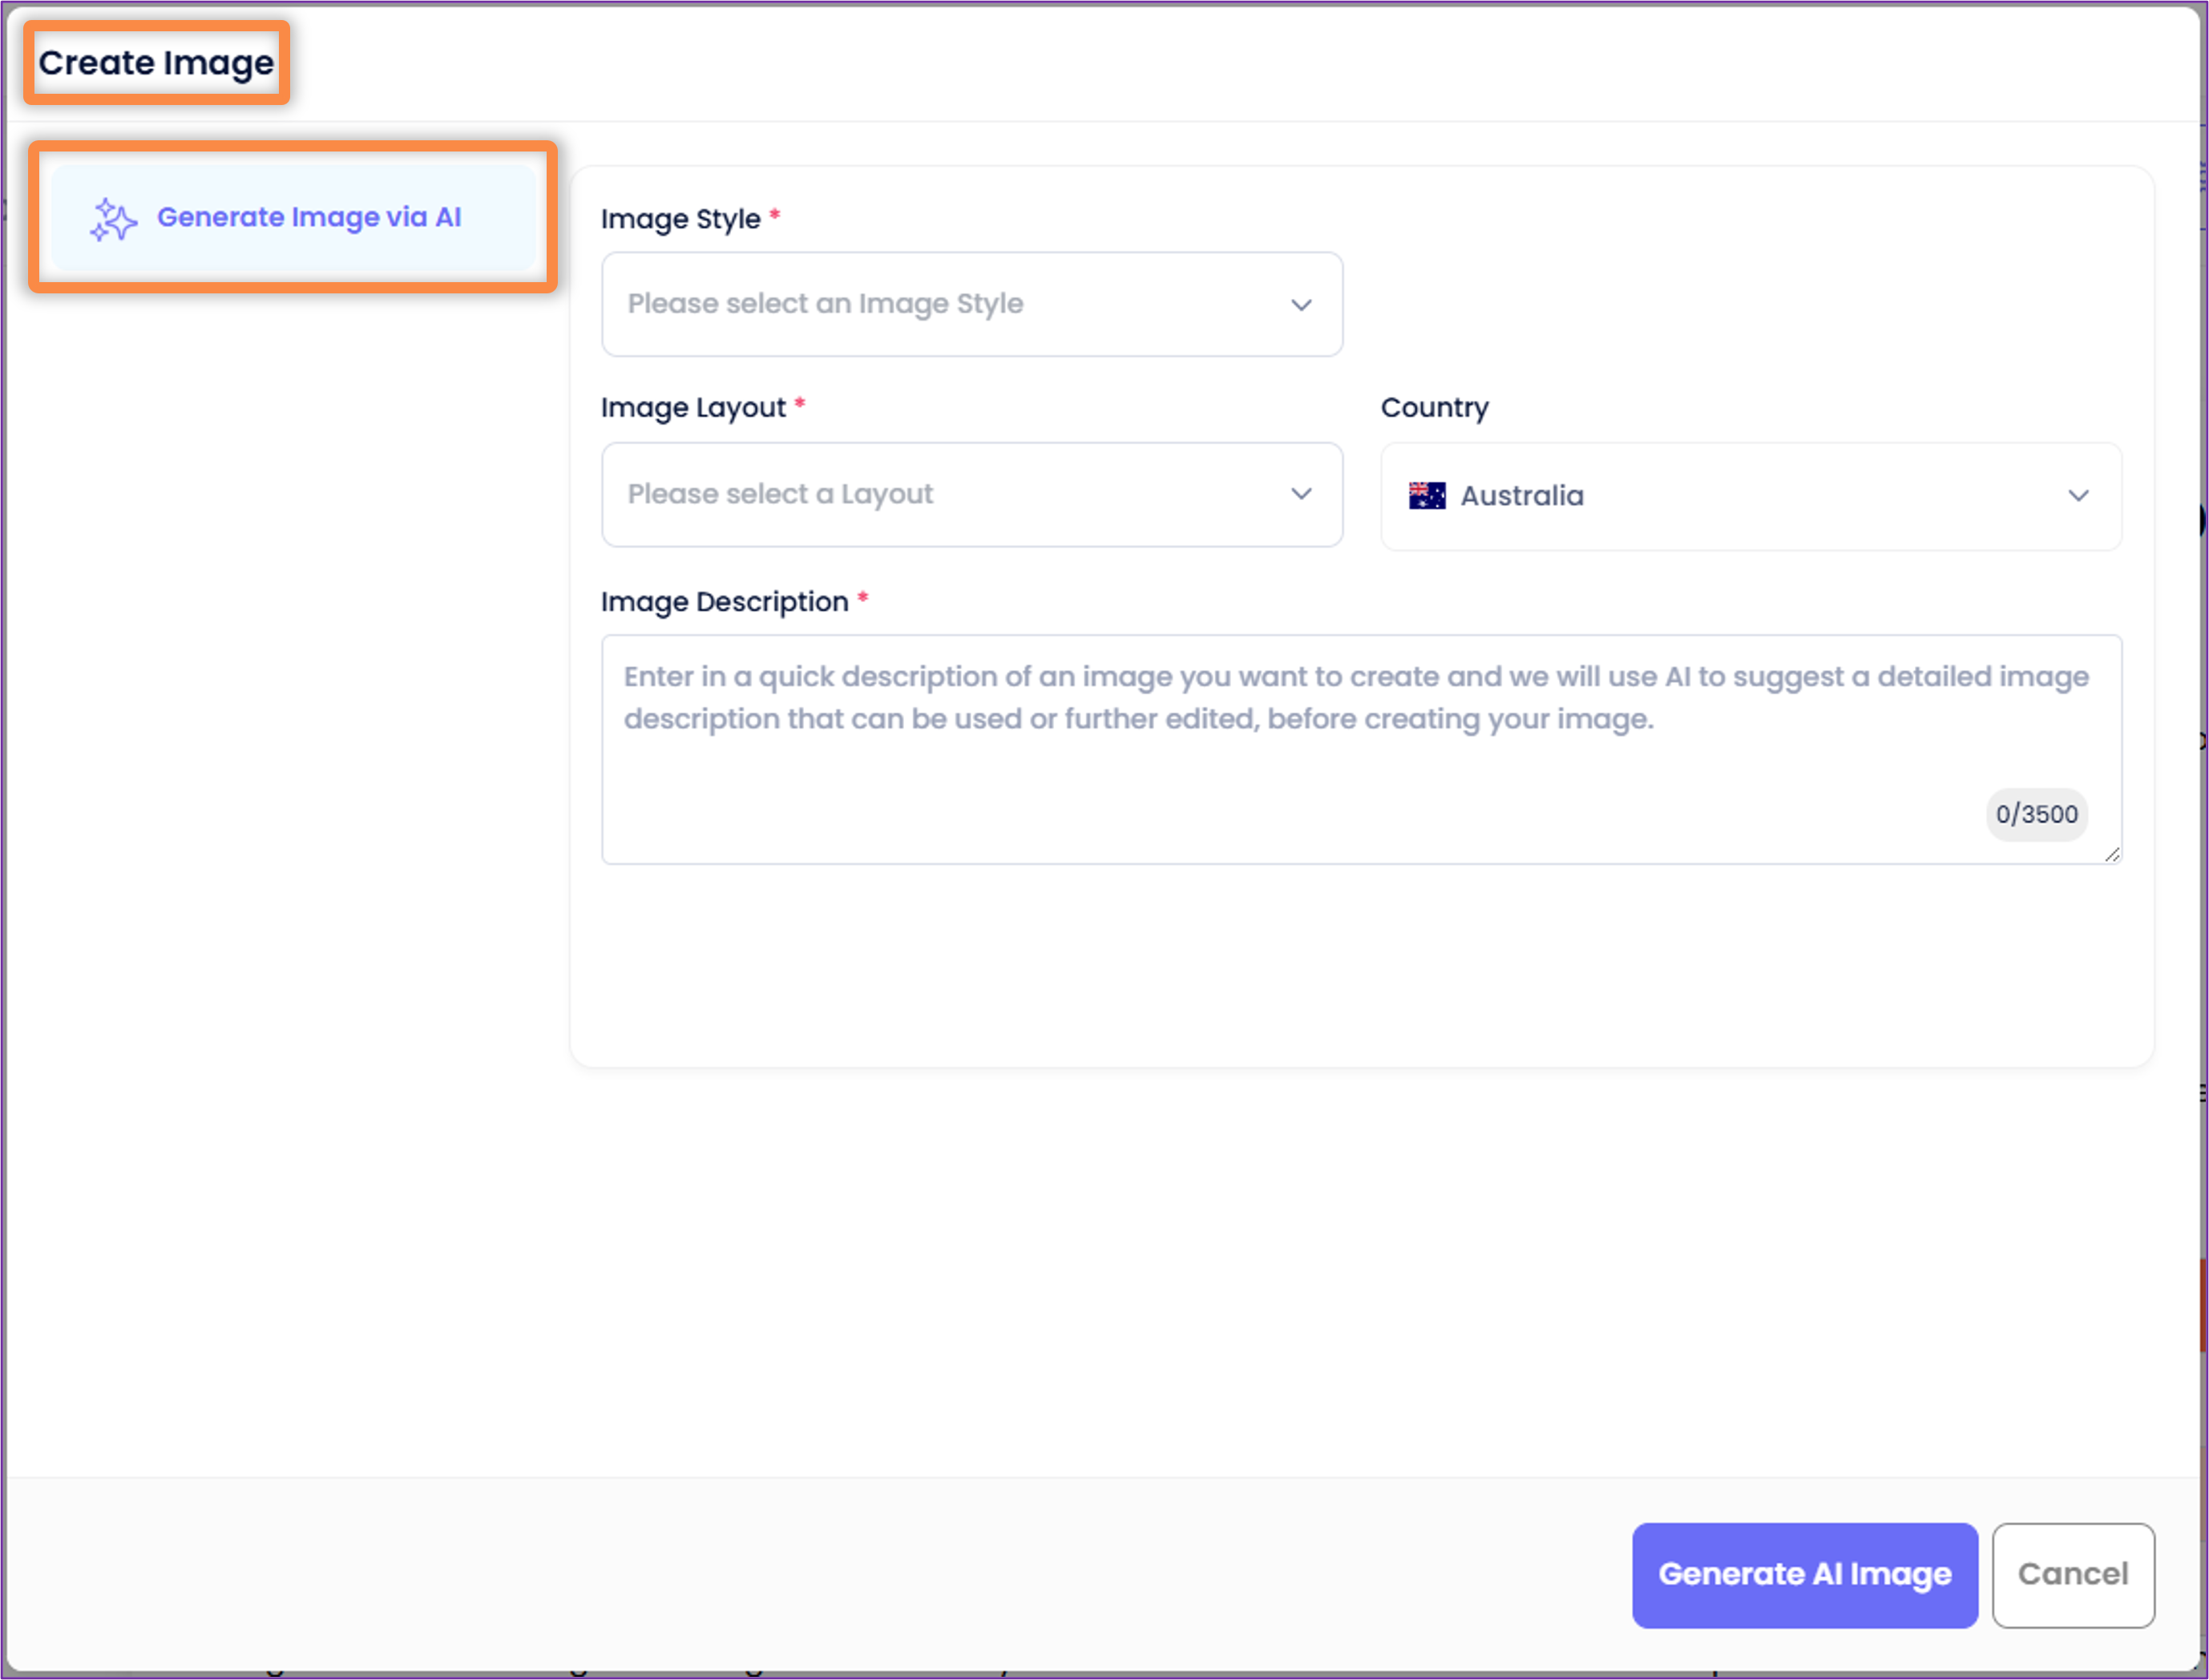Expand the Country dropdown showing Australia
The width and height of the screenshot is (2209, 1680).
1750,496
